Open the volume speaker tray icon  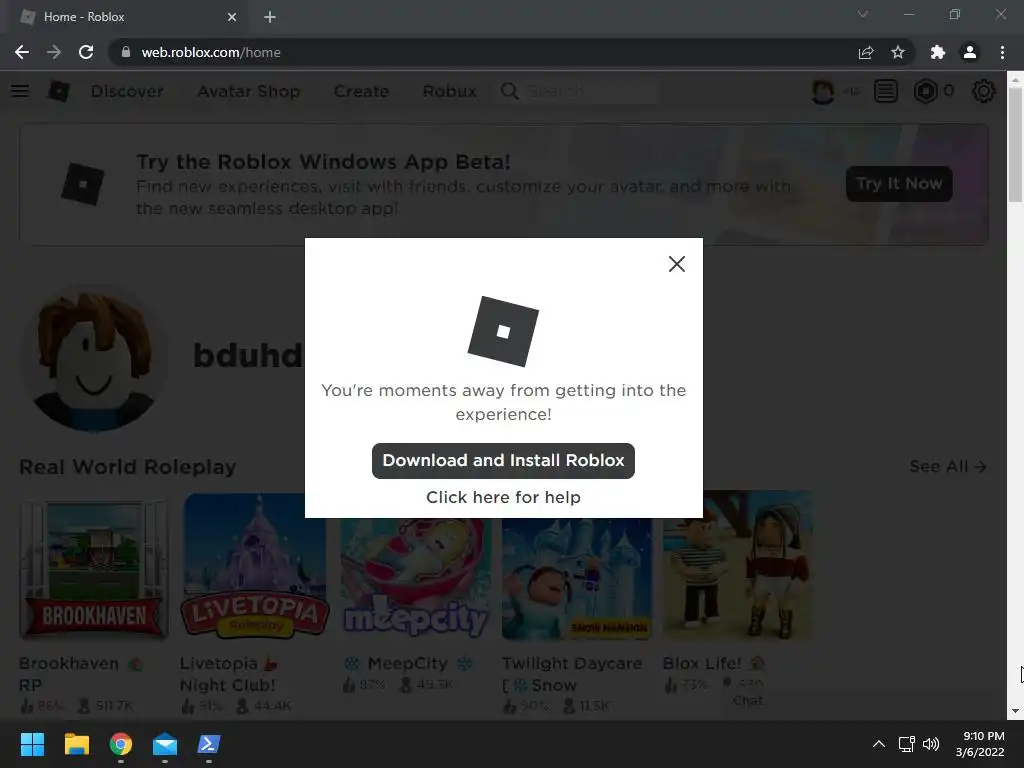(931, 744)
